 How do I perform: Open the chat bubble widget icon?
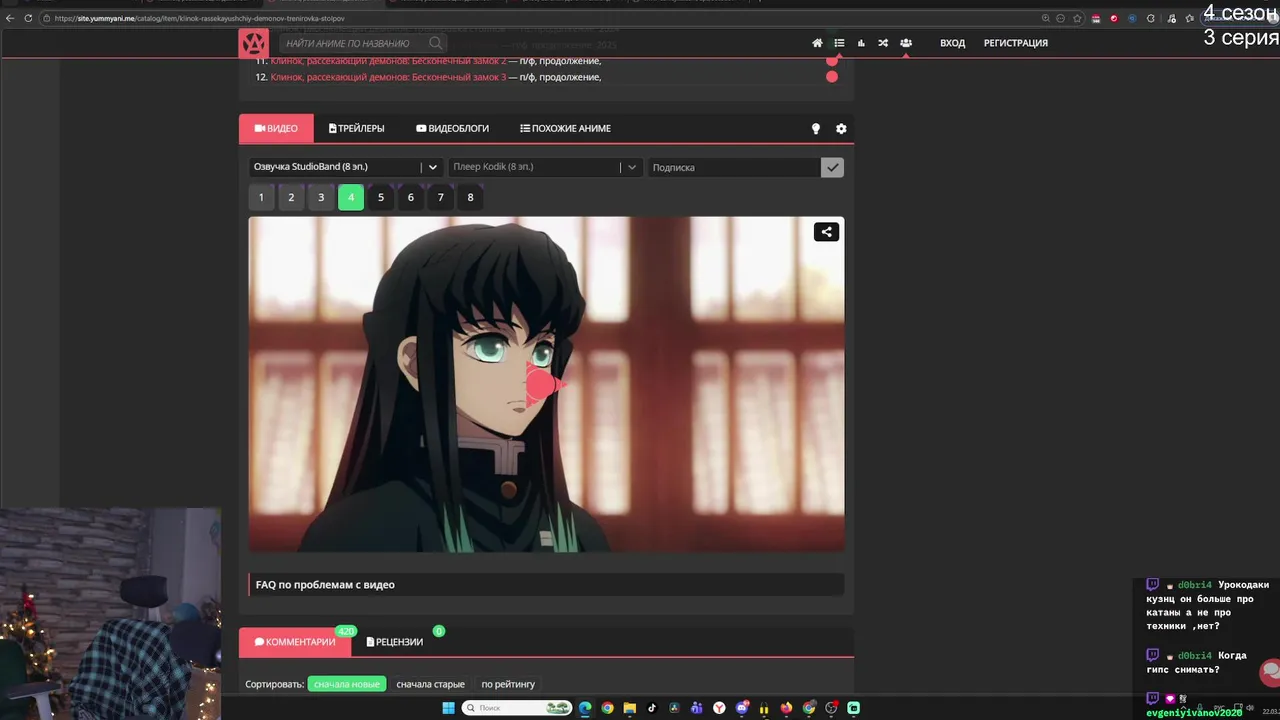[1270, 671]
